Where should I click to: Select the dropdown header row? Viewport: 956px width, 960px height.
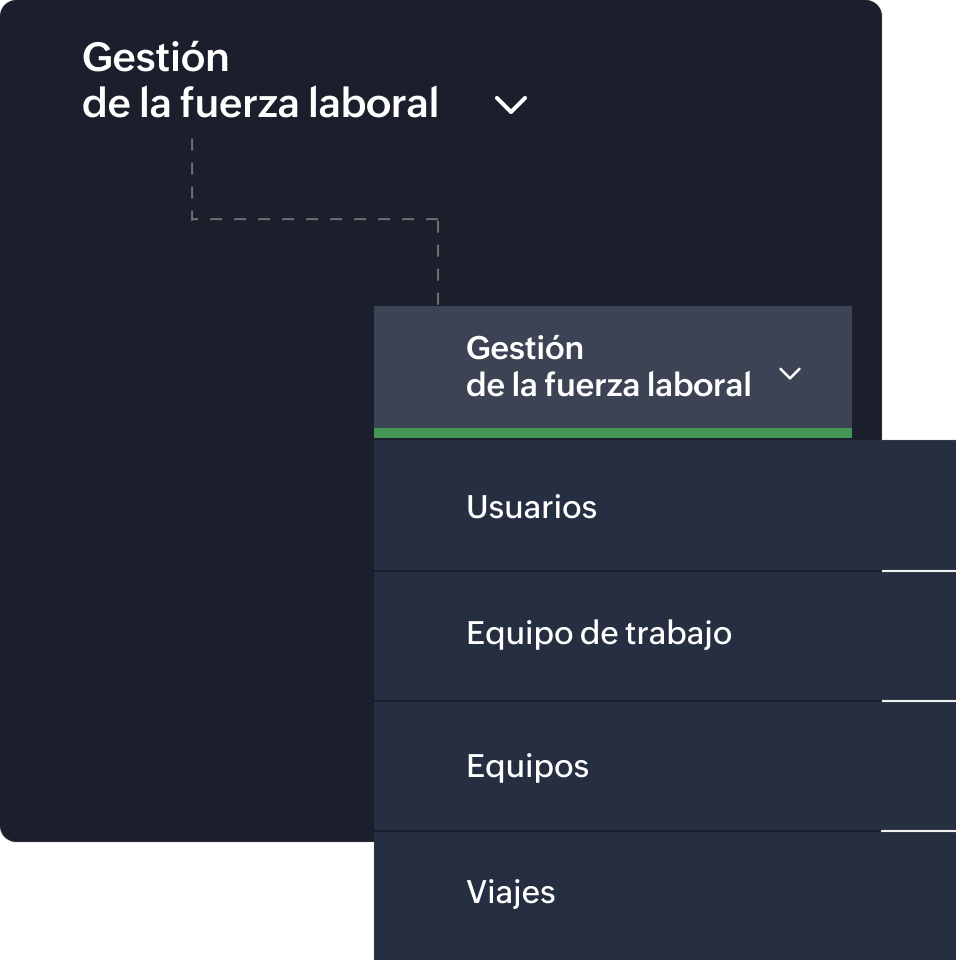[611, 368]
